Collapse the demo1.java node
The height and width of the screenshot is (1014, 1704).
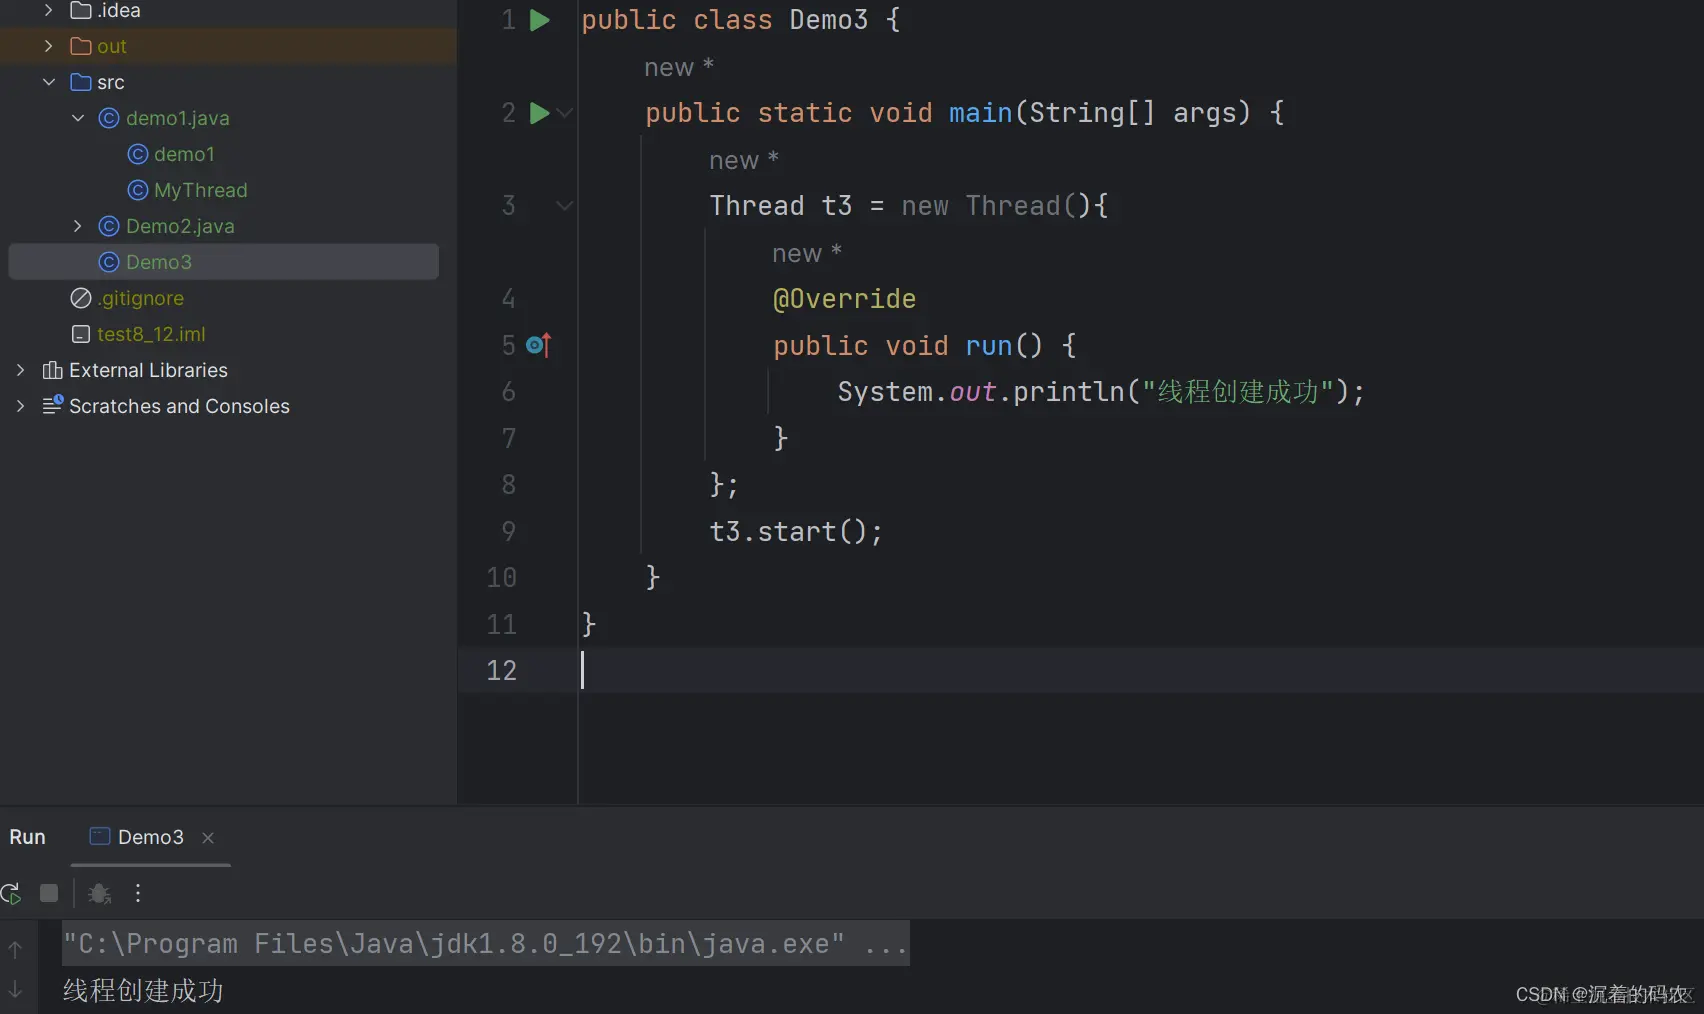78,118
